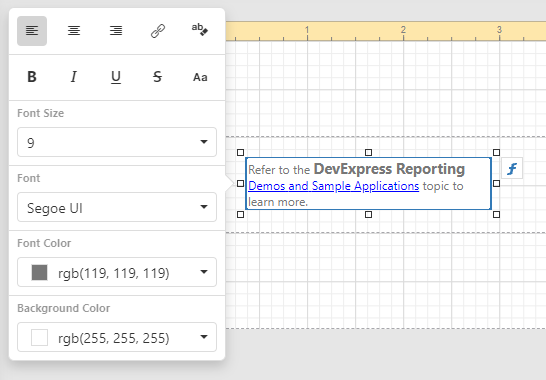Click the top-left resize handle of the label
This screenshot has width=546, height=380.
pyautogui.click(x=240, y=153)
